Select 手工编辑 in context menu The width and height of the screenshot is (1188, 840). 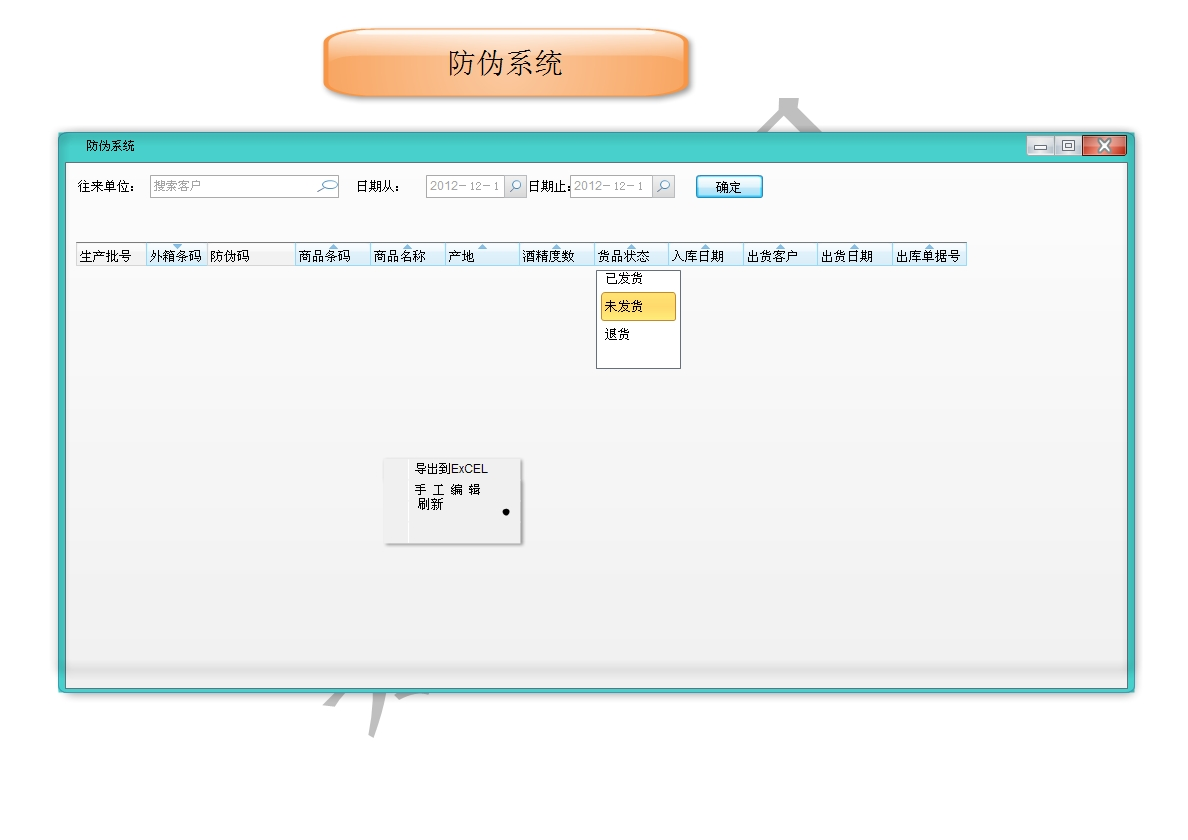tap(447, 489)
